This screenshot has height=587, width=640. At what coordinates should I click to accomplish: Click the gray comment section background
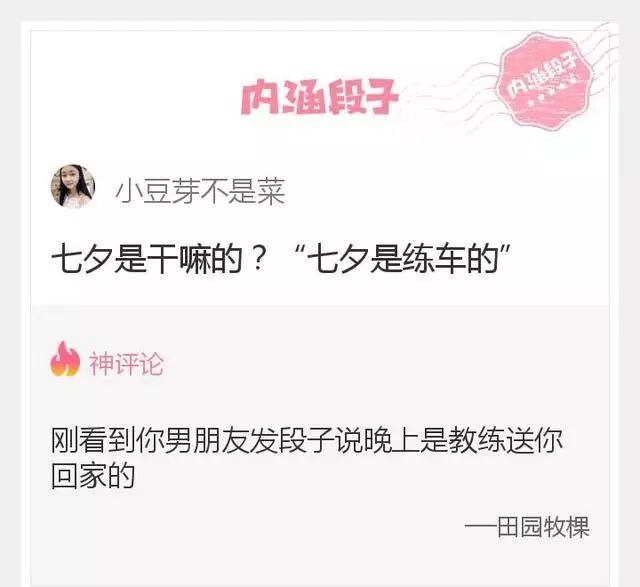point(320,408)
